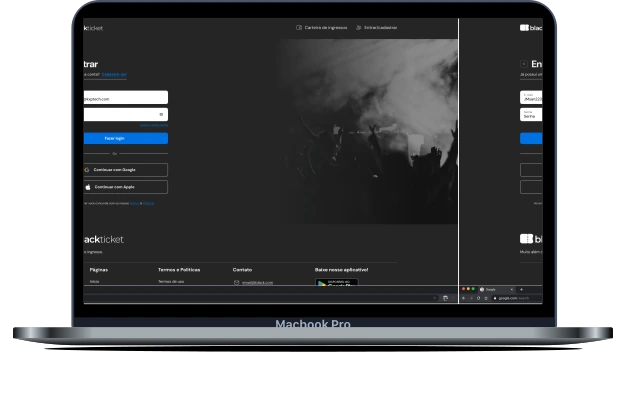The width and height of the screenshot is (627, 396).
Task: Click the Apple logo icon
Action: point(88,187)
